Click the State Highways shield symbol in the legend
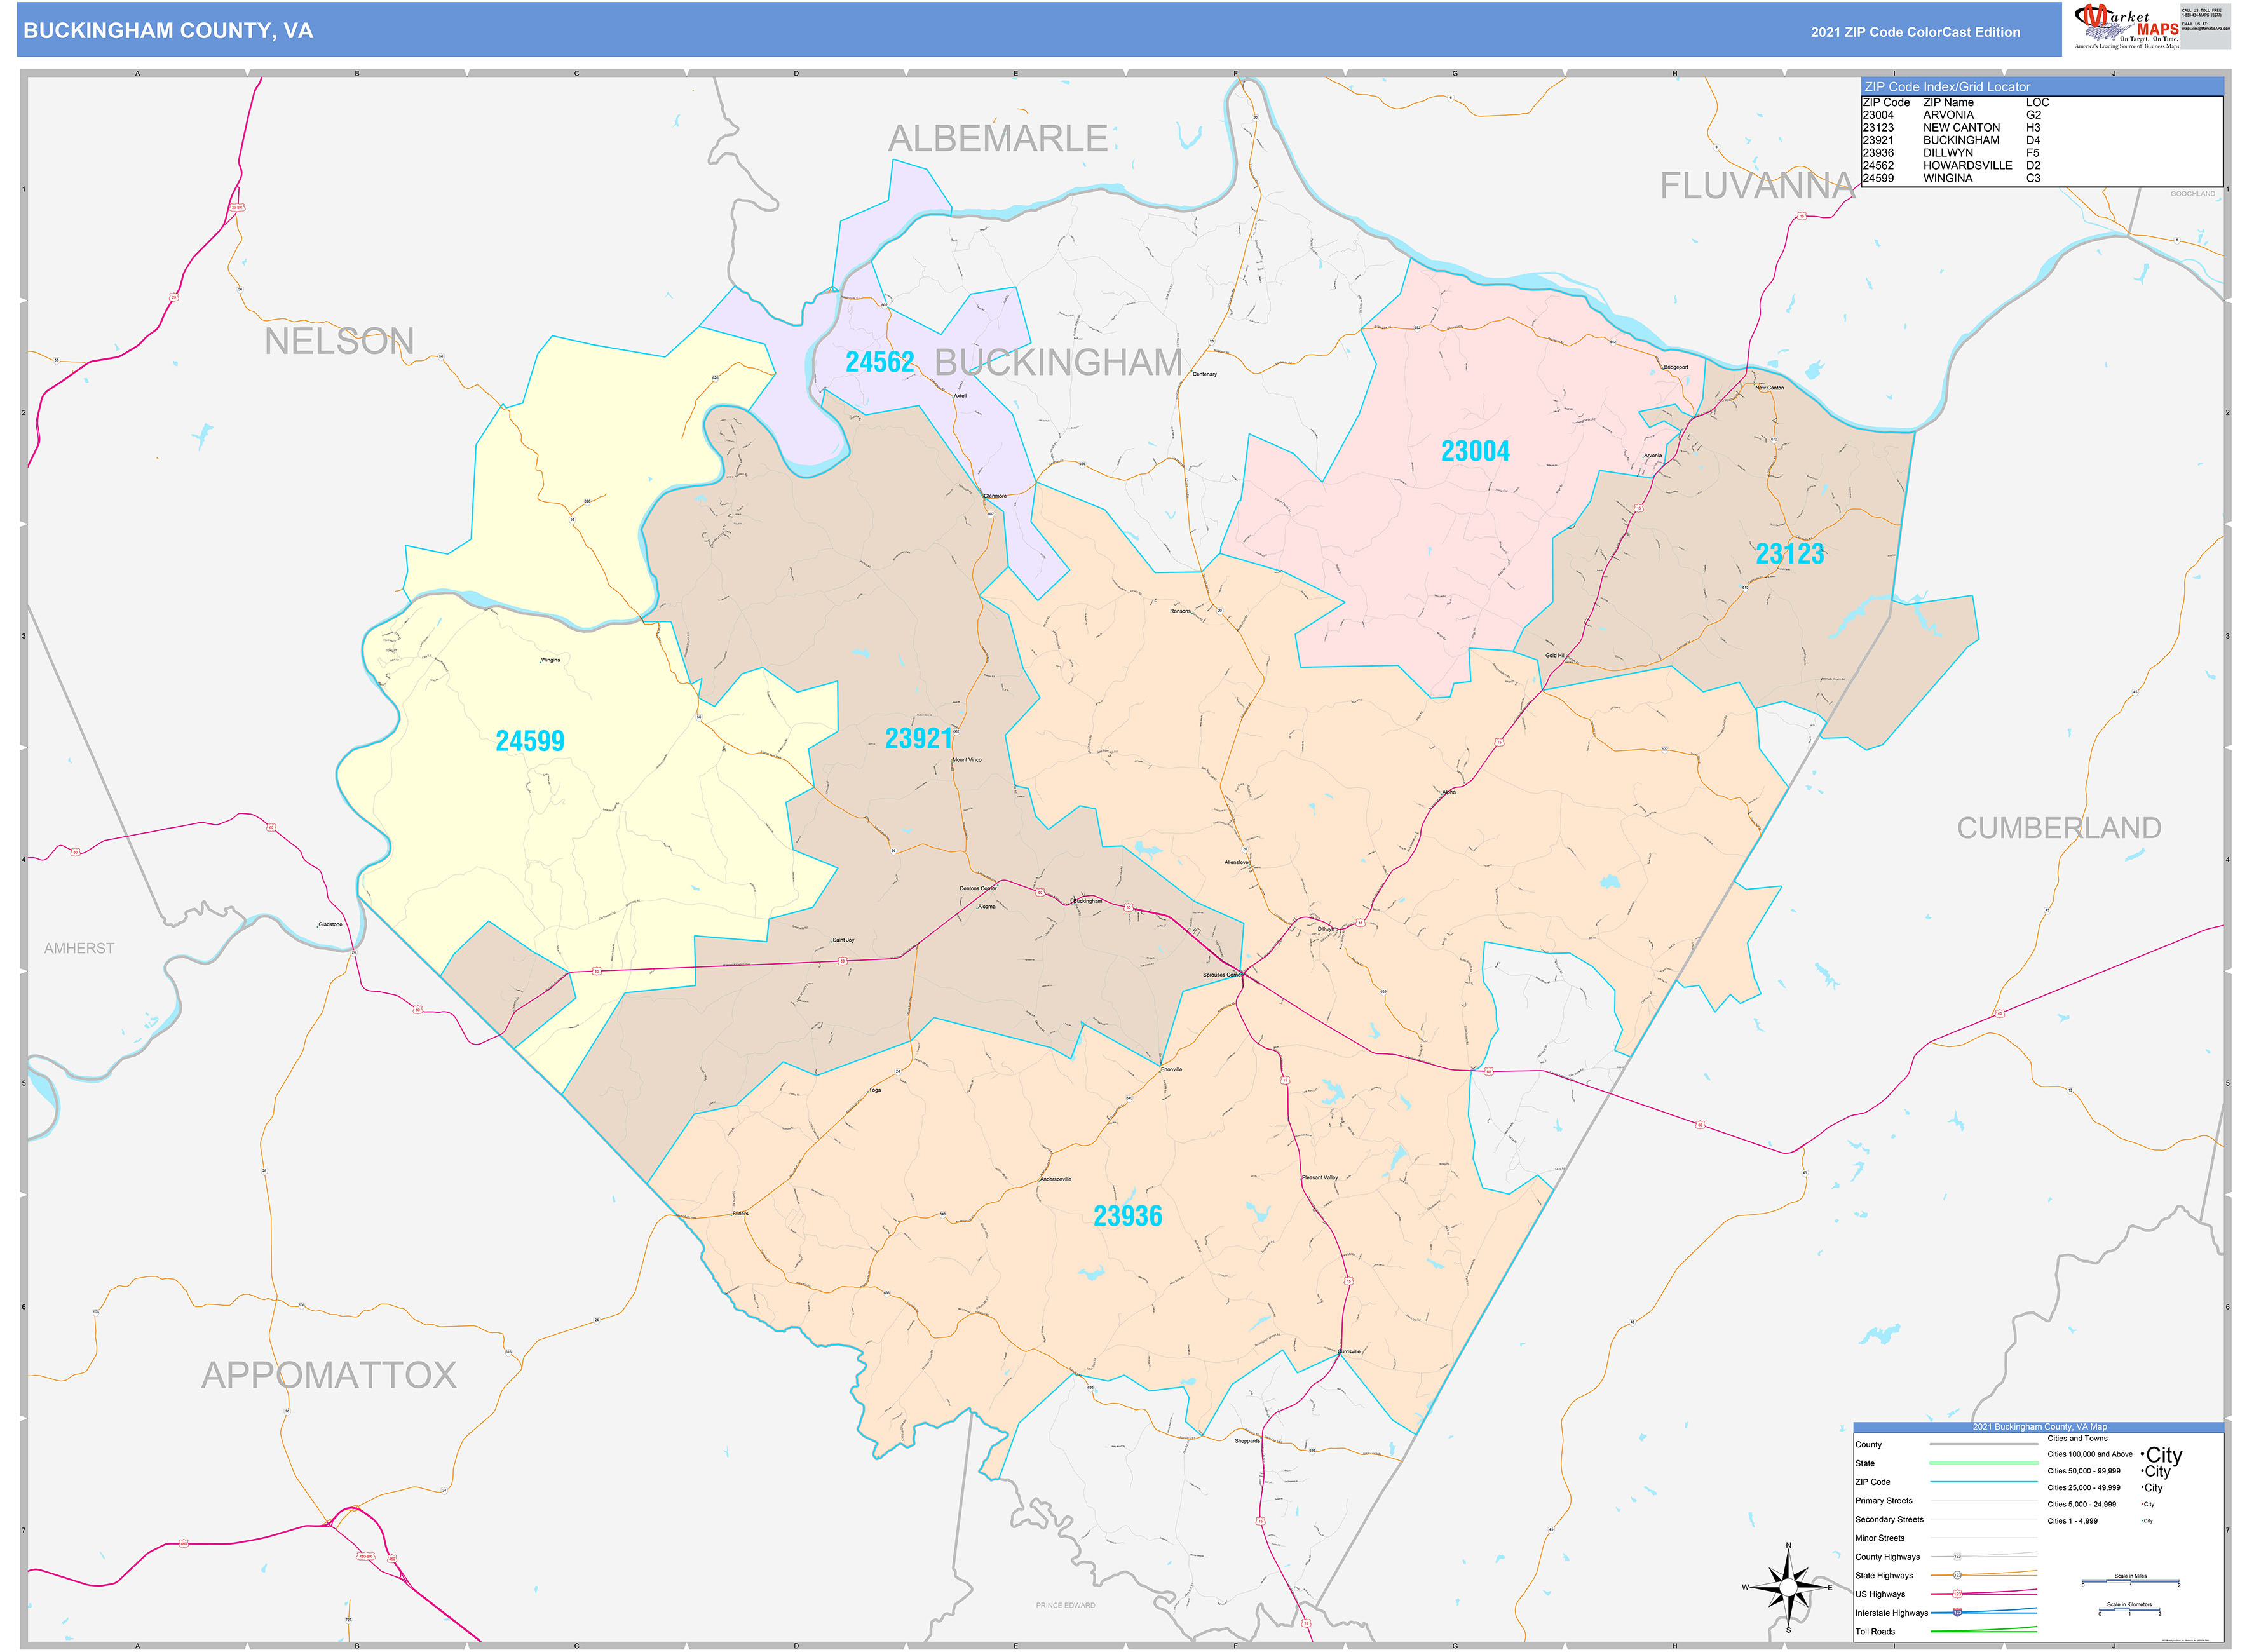The height and width of the screenshot is (1652, 2247). click(1958, 1575)
